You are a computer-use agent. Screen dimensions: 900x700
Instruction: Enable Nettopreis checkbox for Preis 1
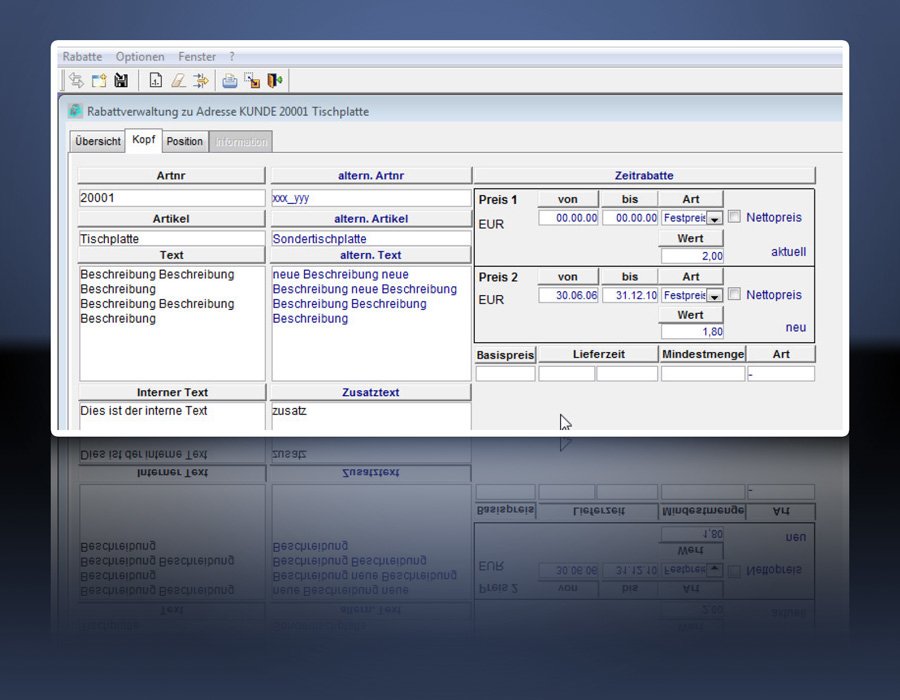point(735,217)
